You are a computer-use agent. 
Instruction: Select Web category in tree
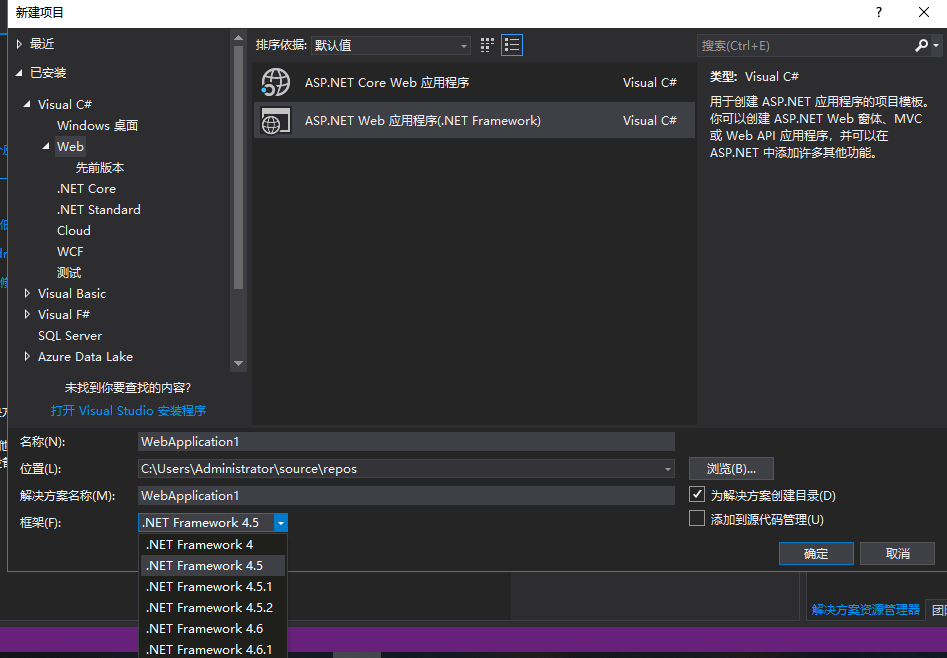click(x=70, y=146)
